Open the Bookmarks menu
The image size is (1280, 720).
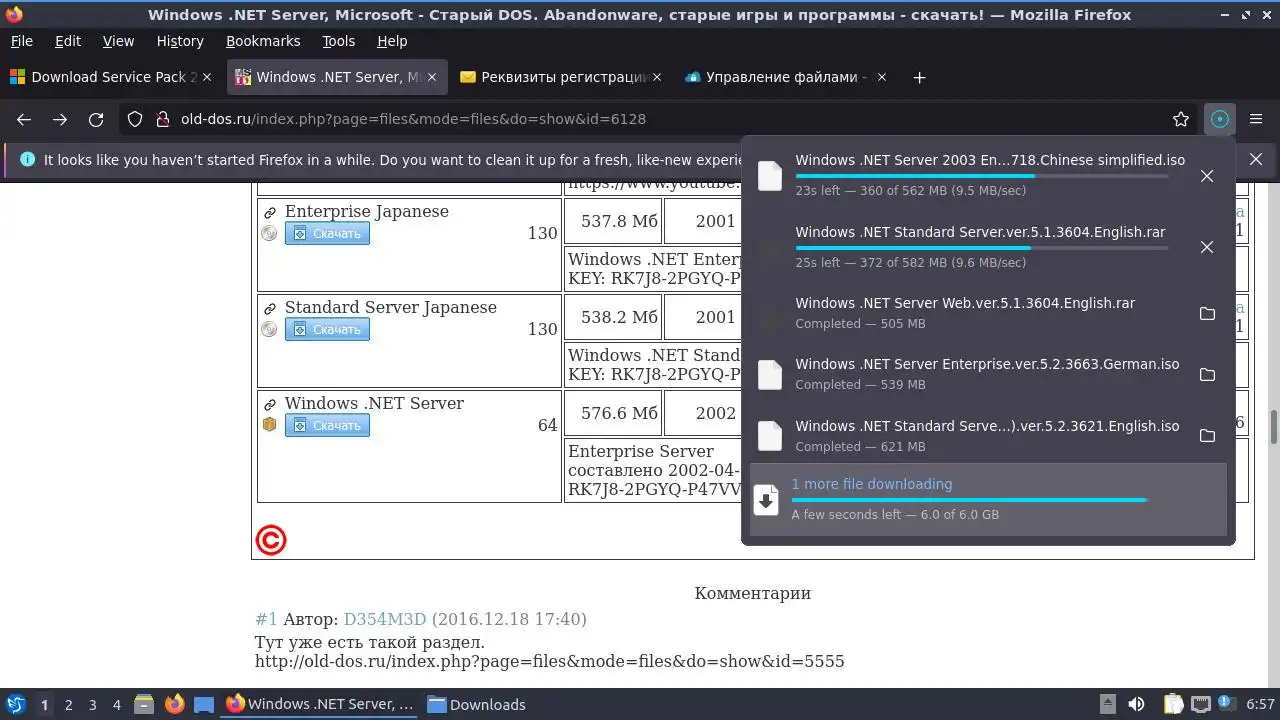tap(263, 41)
